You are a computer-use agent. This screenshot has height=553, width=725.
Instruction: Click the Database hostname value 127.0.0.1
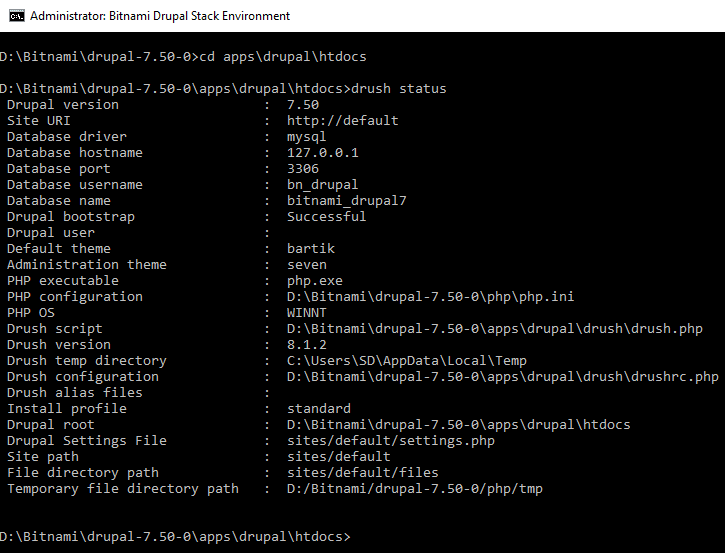point(323,153)
